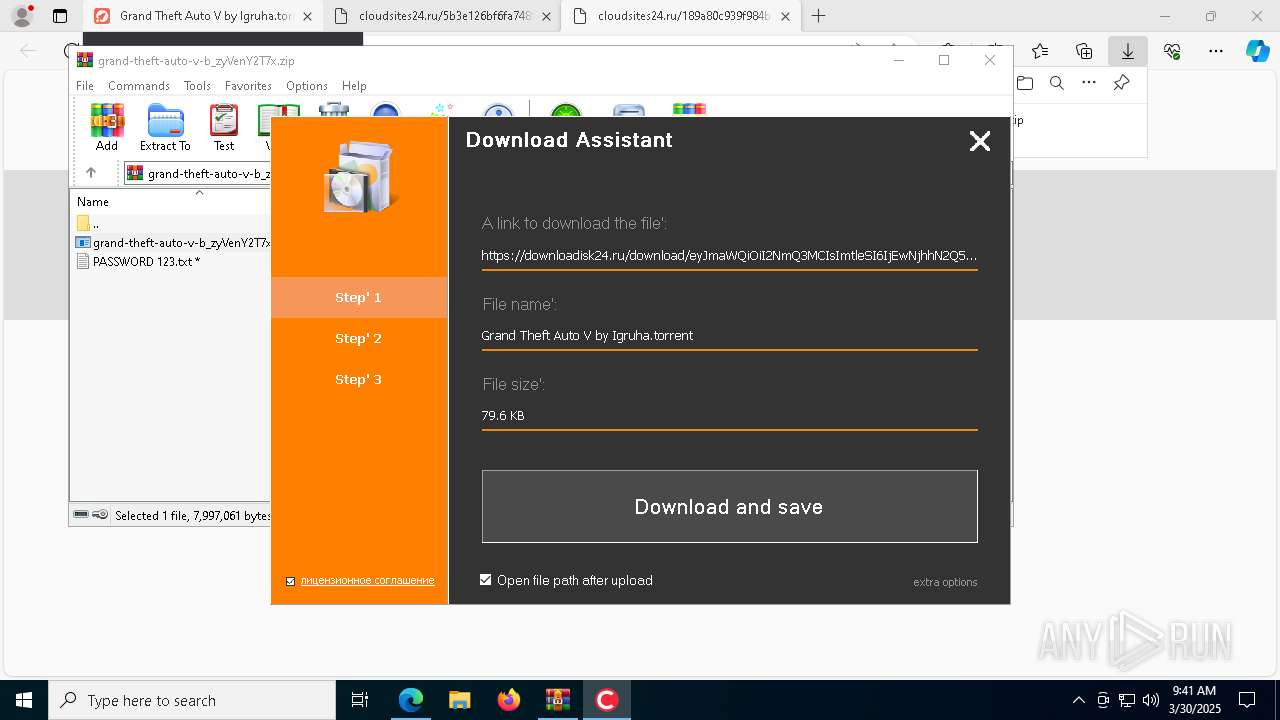Open downloads folder icon in panel
This screenshot has height=720, width=1280.
point(1025,83)
